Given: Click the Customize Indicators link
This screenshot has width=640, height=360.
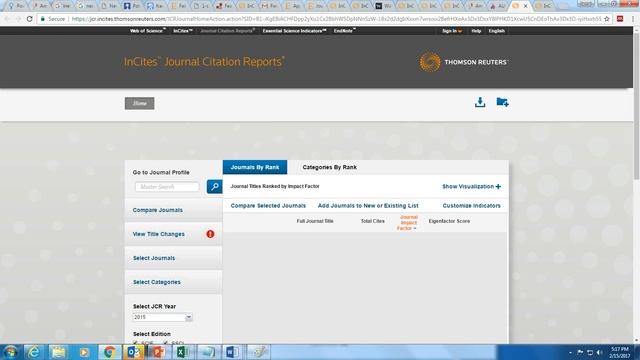Looking at the screenshot, I should [x=471, y=206].
